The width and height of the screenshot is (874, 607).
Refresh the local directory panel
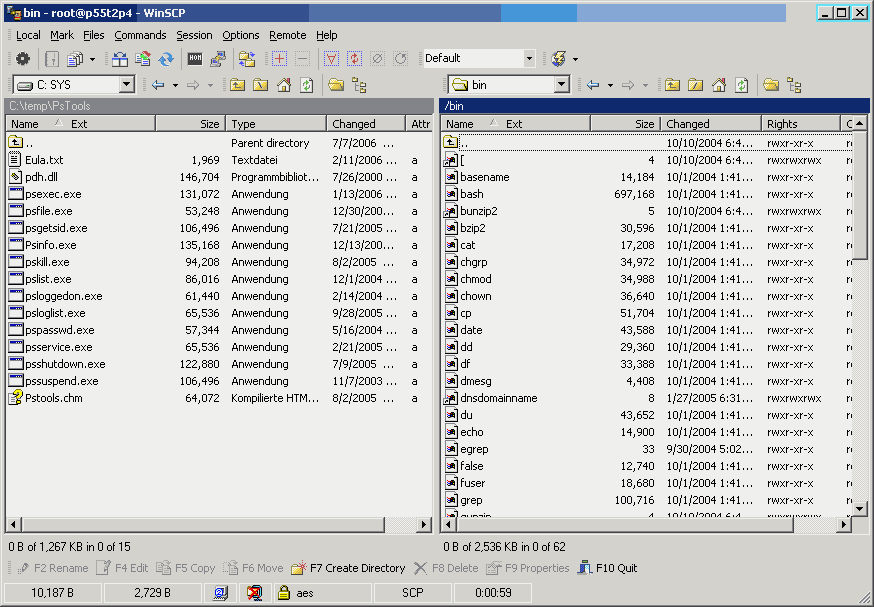(307, 85)
